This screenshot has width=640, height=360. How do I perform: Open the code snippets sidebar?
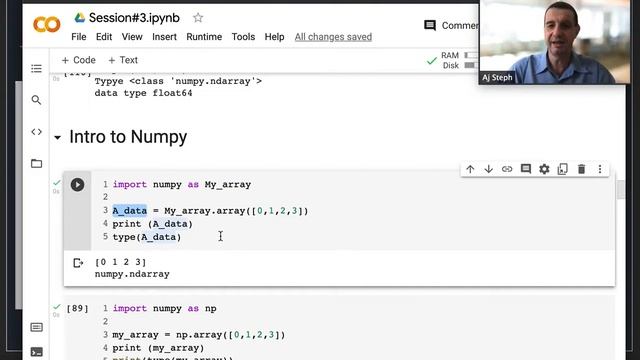(36, 132)
